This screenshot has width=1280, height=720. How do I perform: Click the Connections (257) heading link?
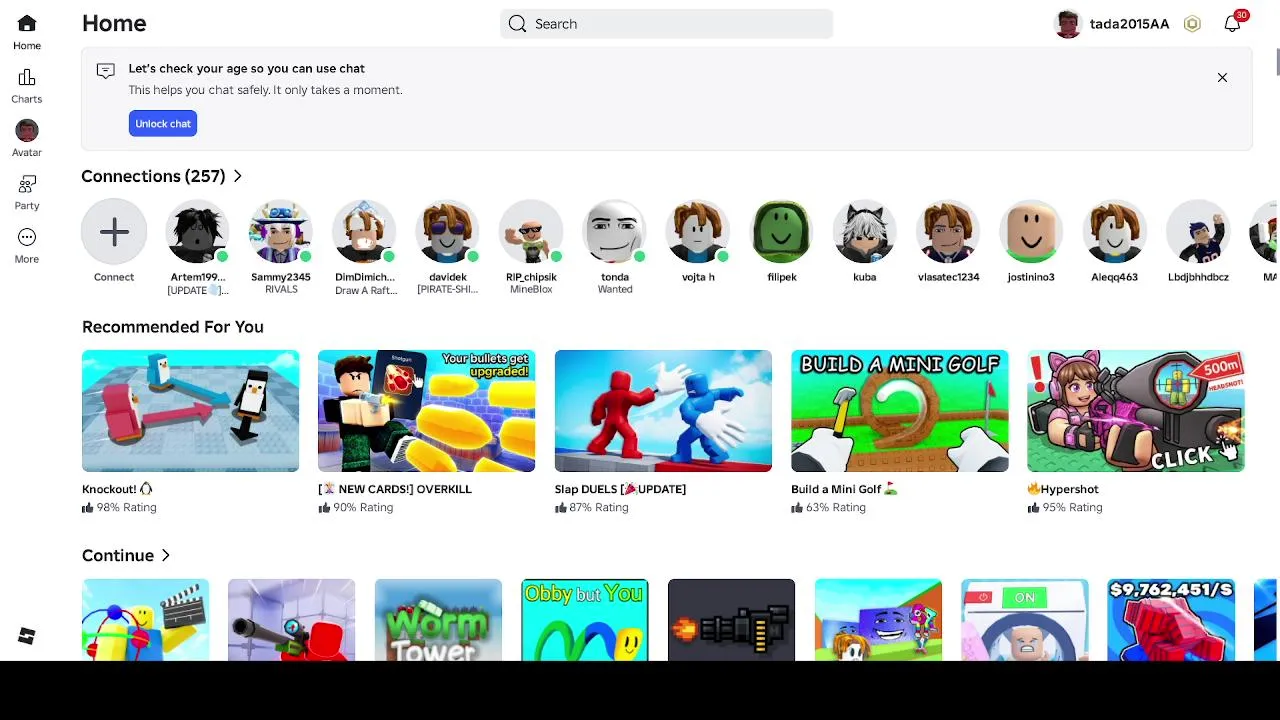tap(153, 176)
